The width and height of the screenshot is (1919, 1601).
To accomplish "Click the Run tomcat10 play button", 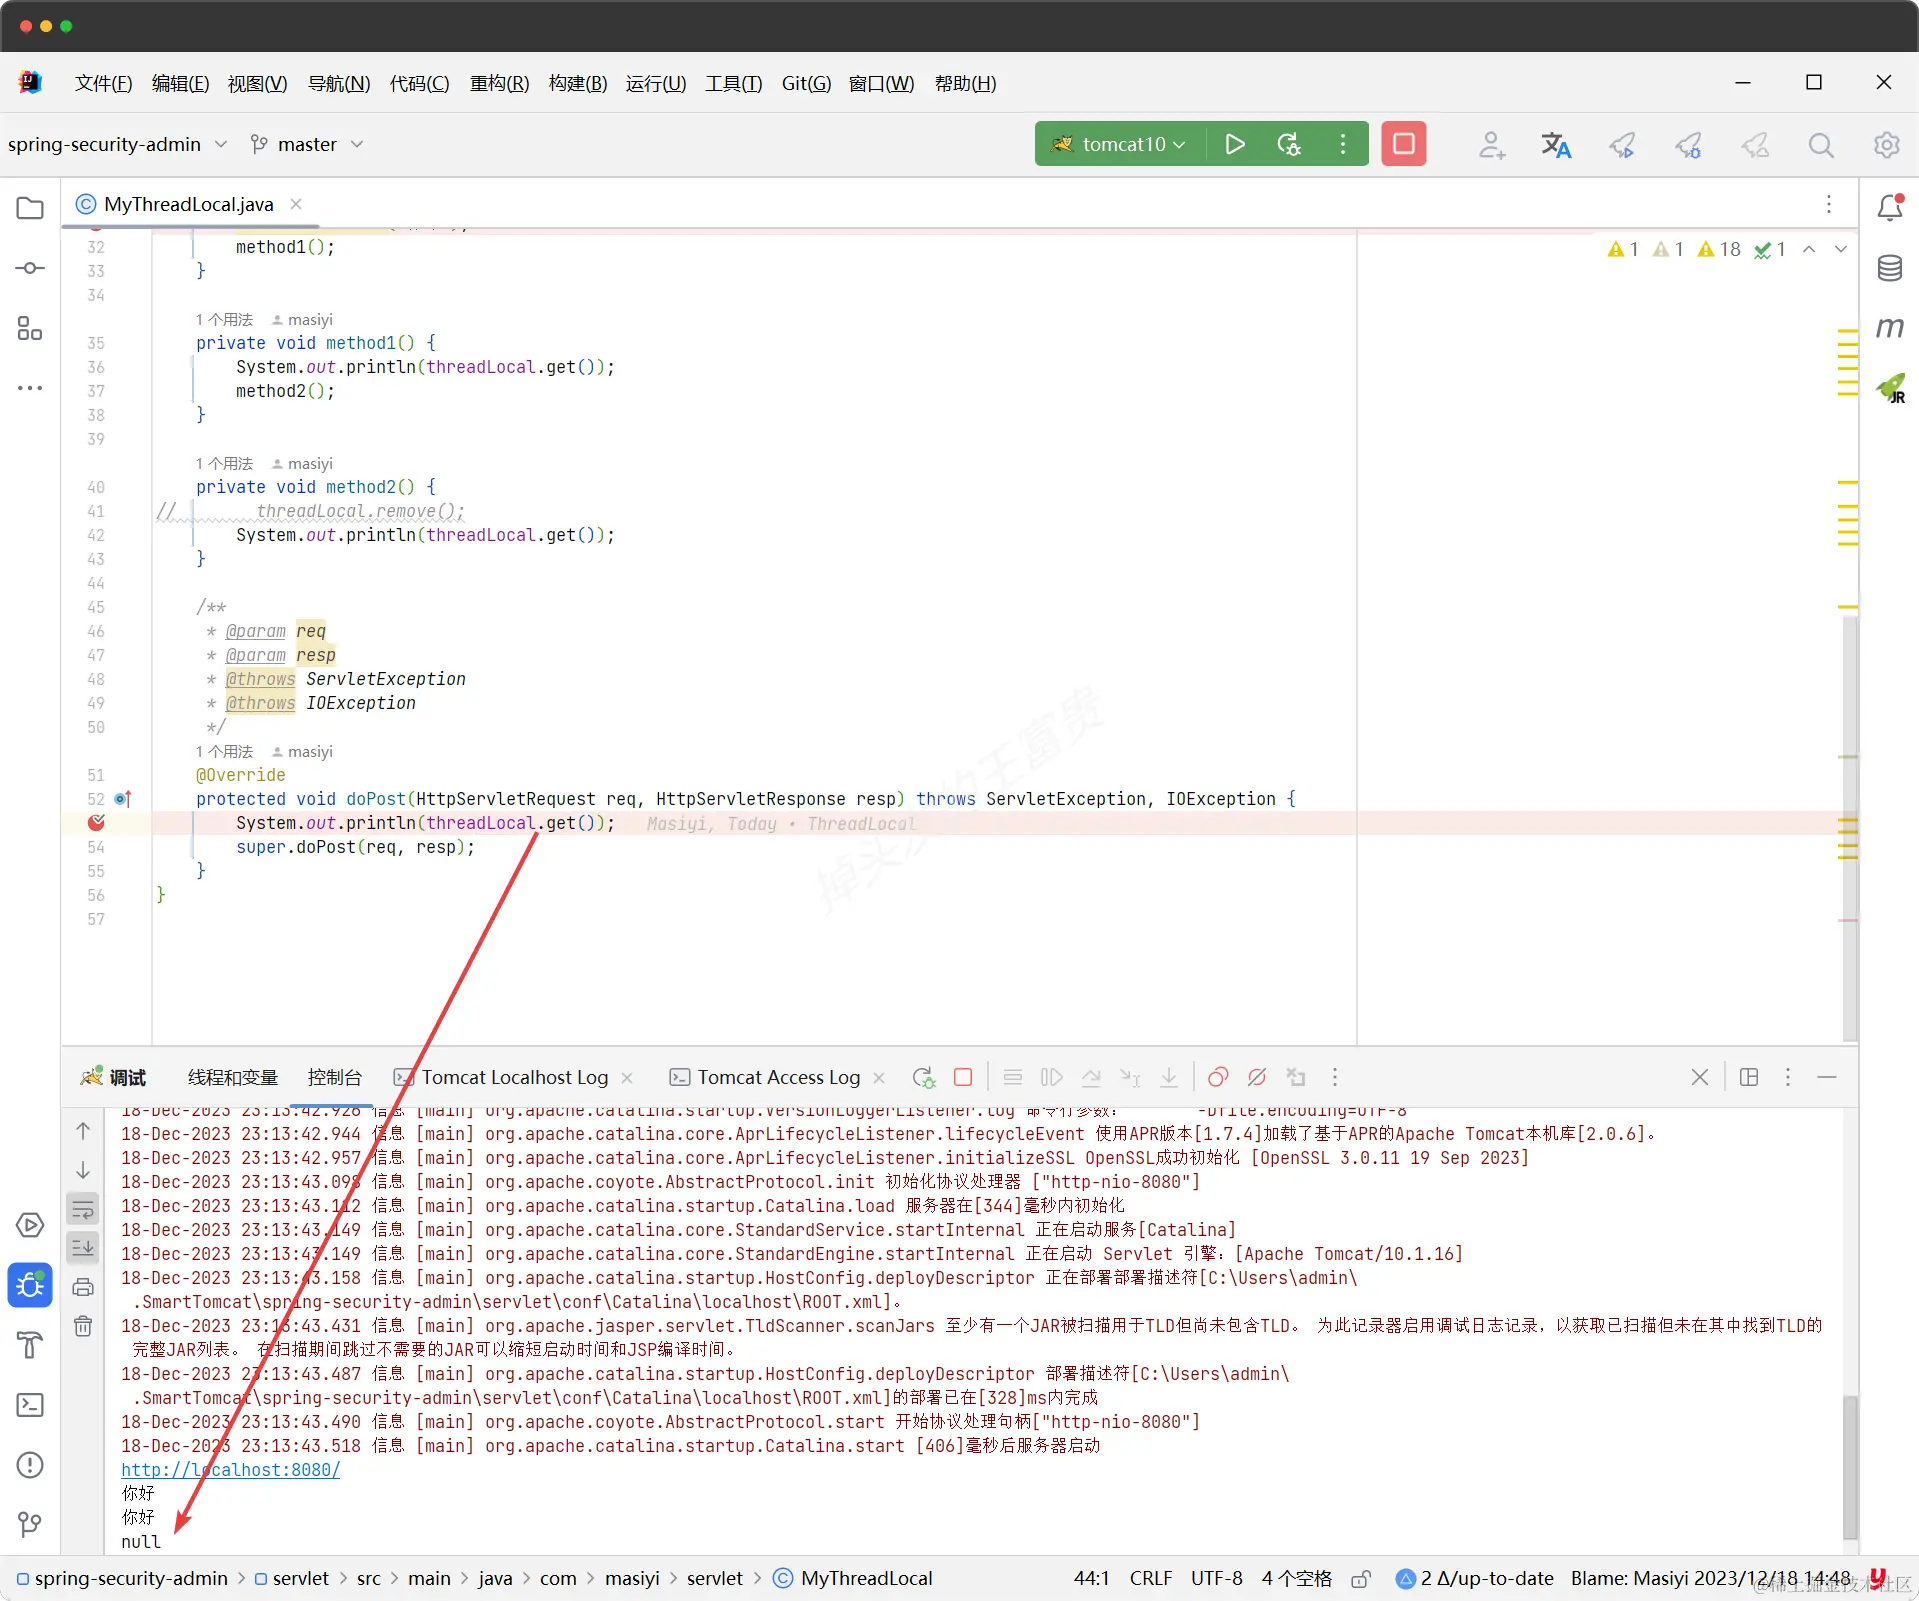I will [1235, 144].
